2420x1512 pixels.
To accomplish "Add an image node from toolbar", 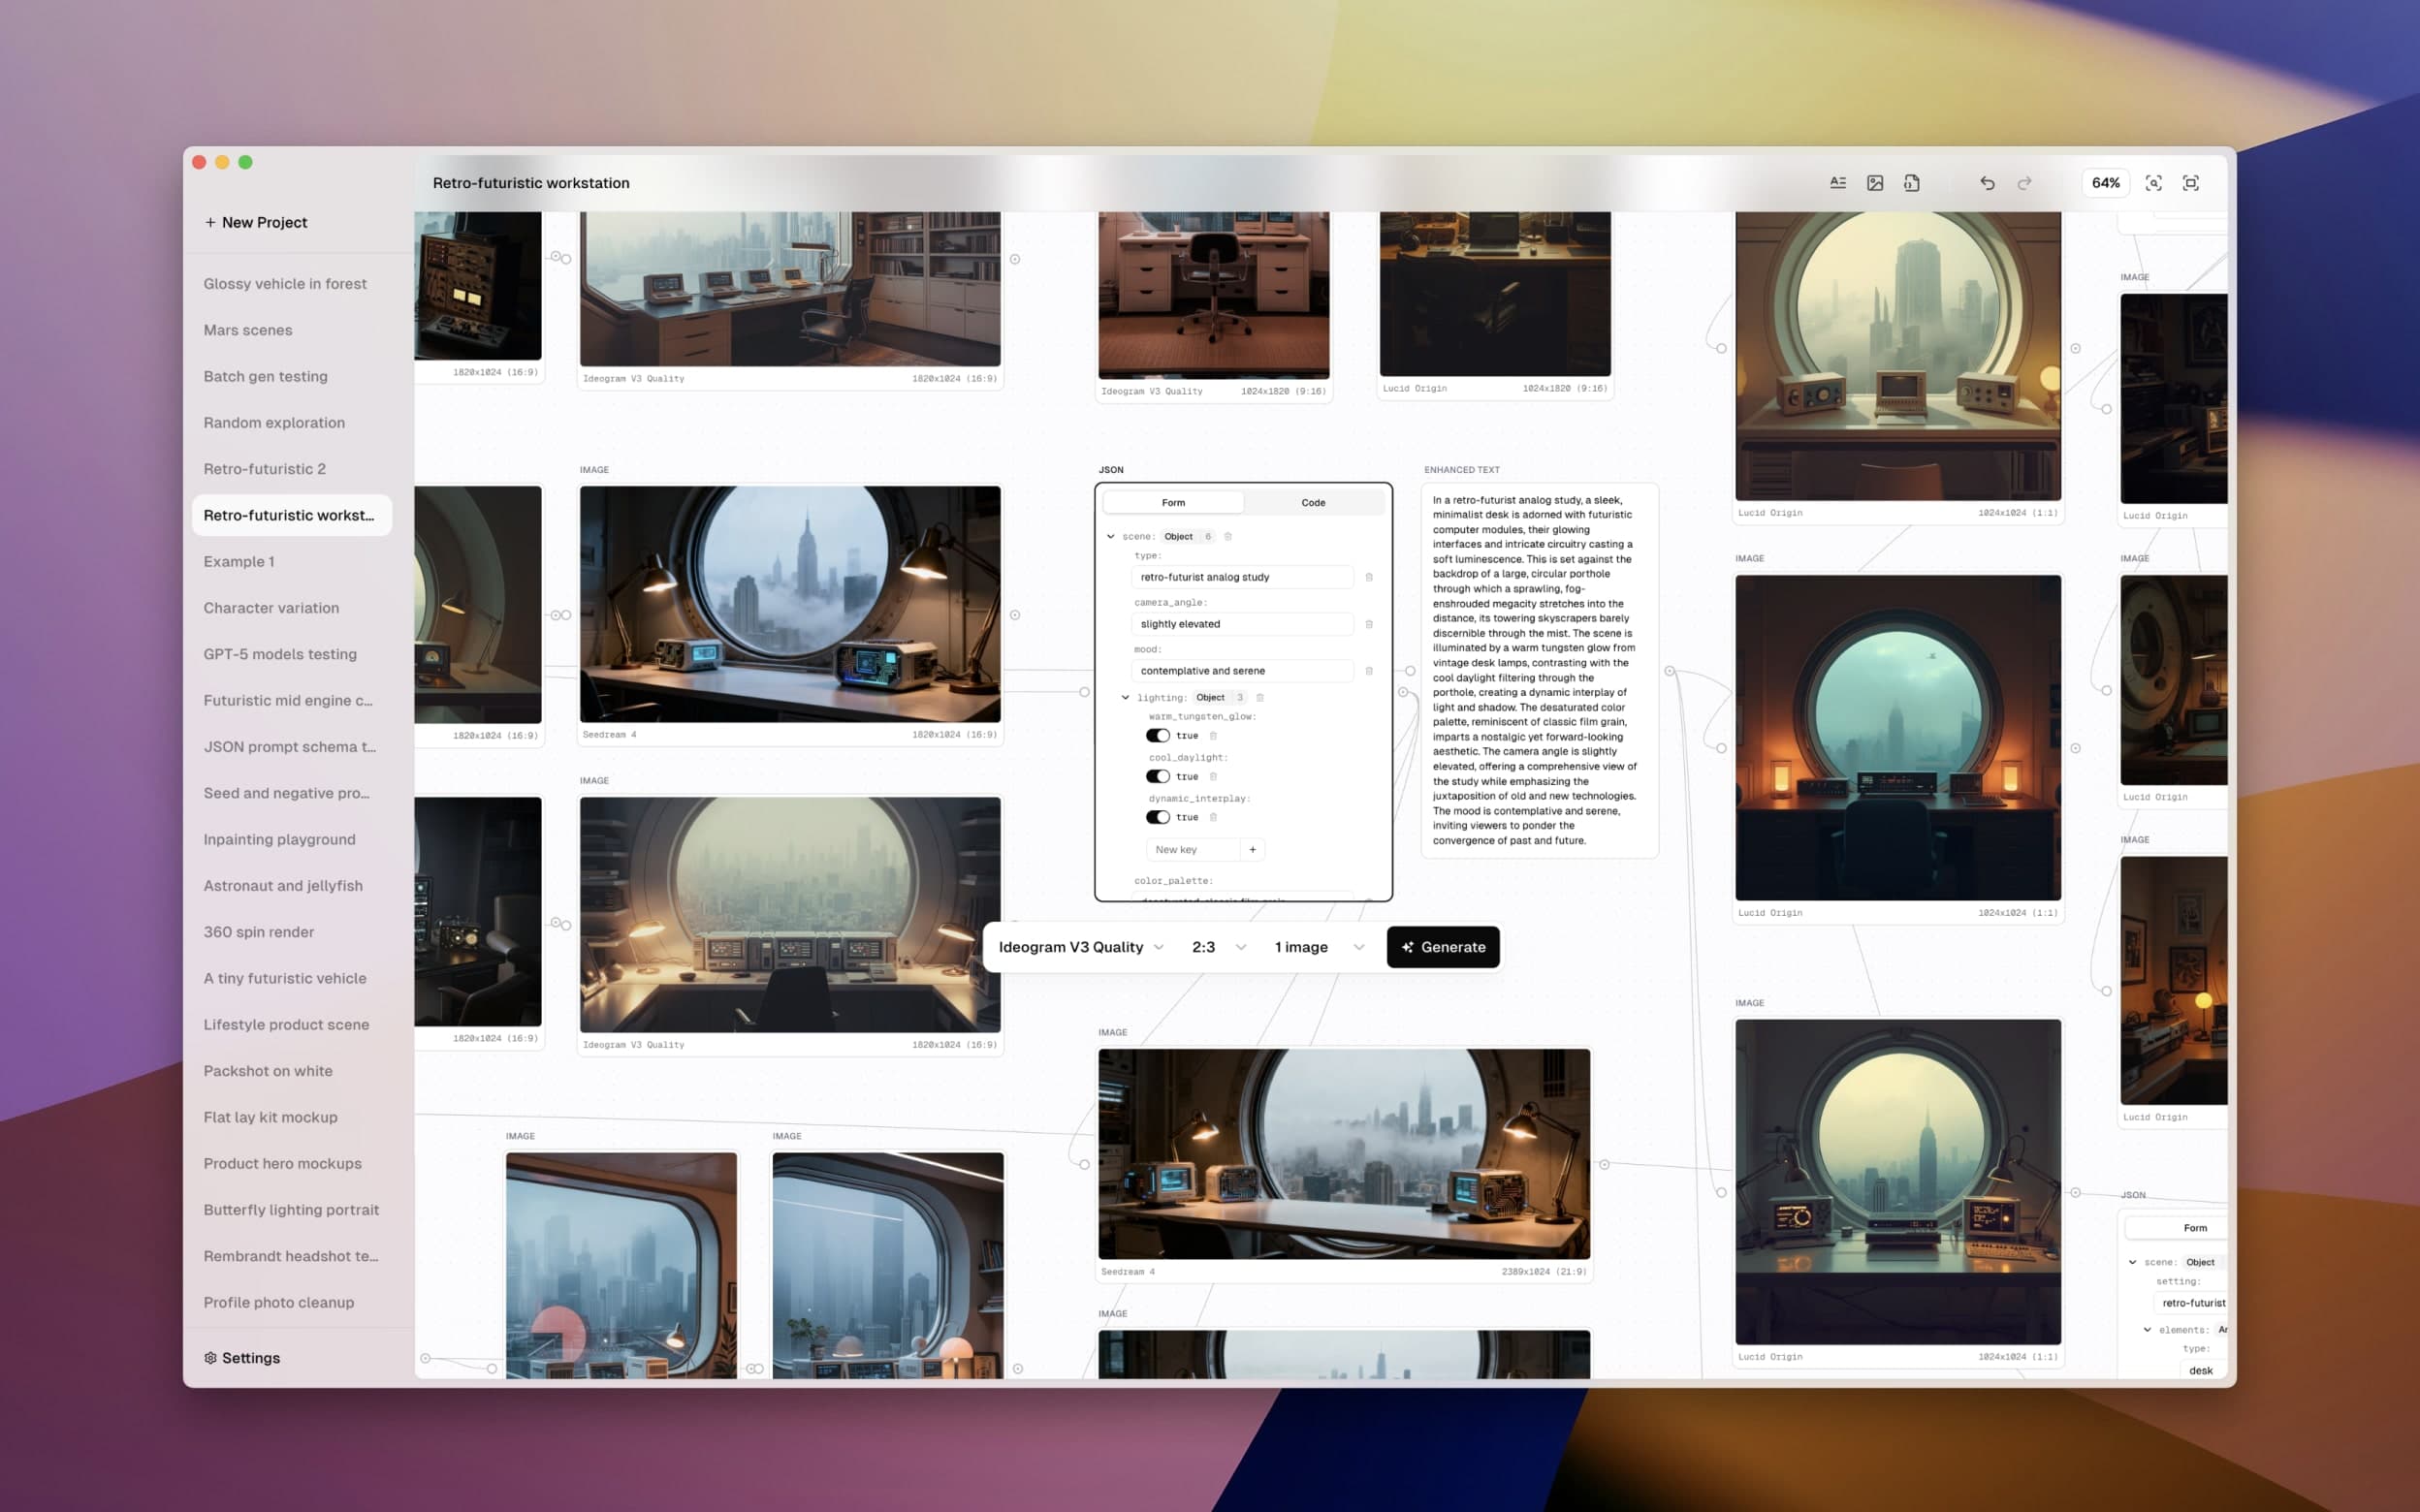I will click(1875, 183).
